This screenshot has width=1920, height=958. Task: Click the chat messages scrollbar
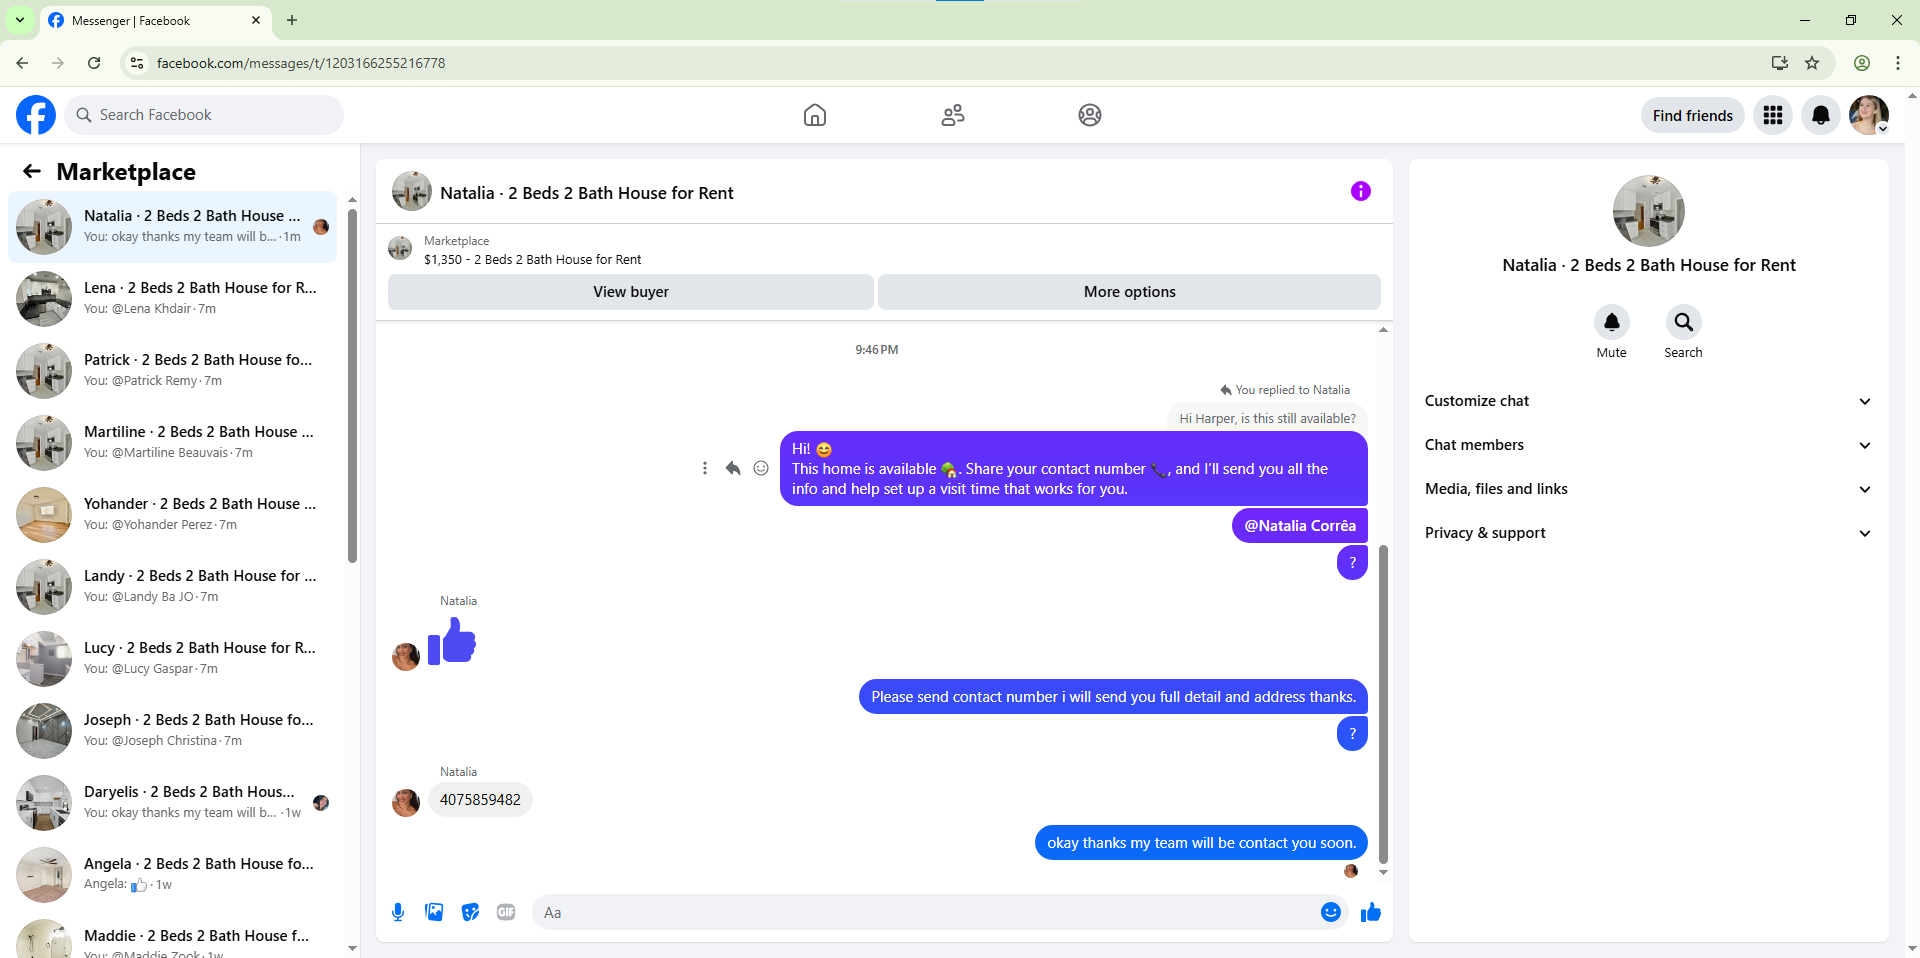(x=1383, y=704)
